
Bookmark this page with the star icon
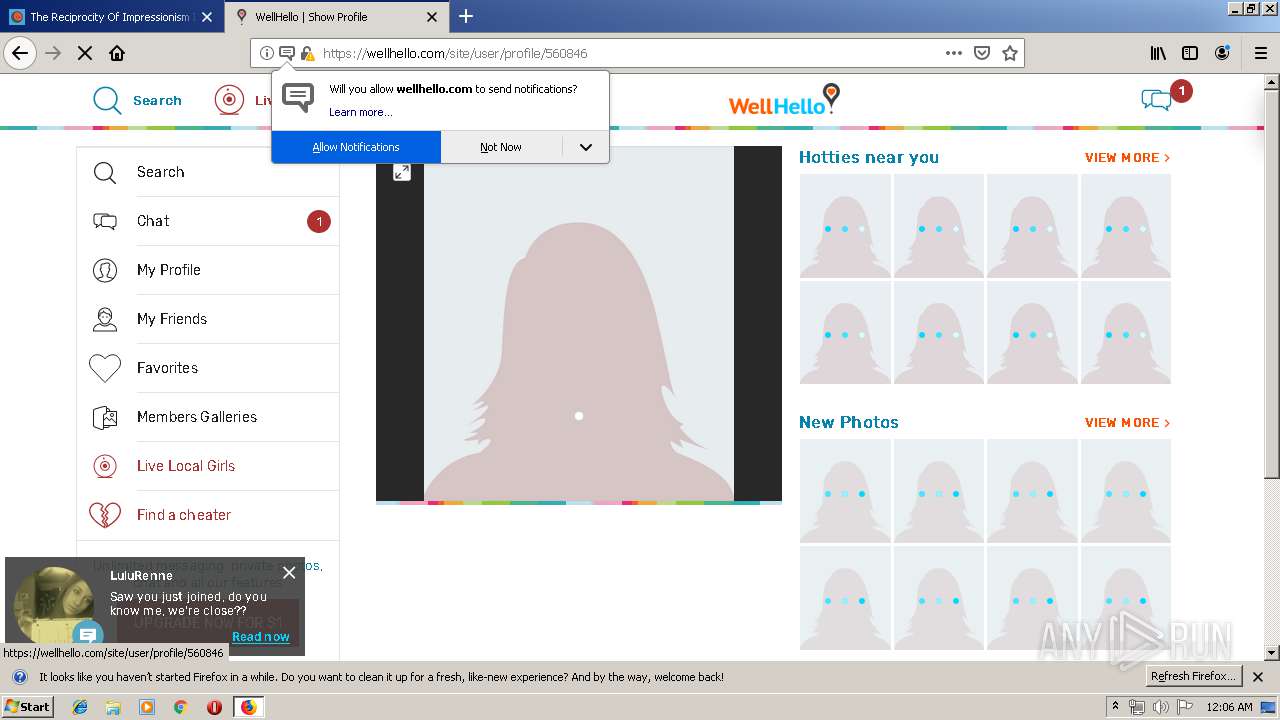(x=1010, y=53)
